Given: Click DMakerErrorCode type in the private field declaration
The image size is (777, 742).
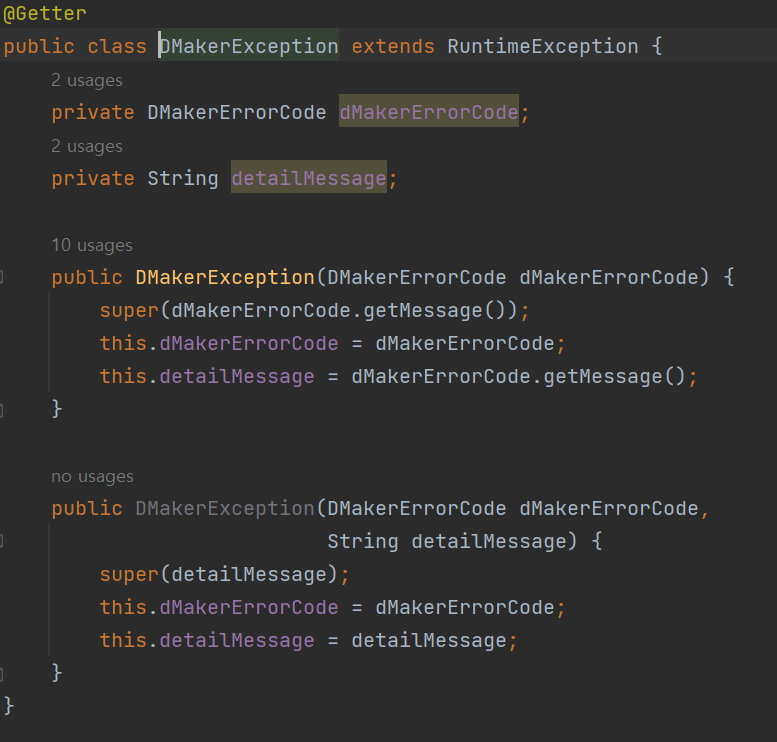Looking at the screenshot, I should click(237, 112).
